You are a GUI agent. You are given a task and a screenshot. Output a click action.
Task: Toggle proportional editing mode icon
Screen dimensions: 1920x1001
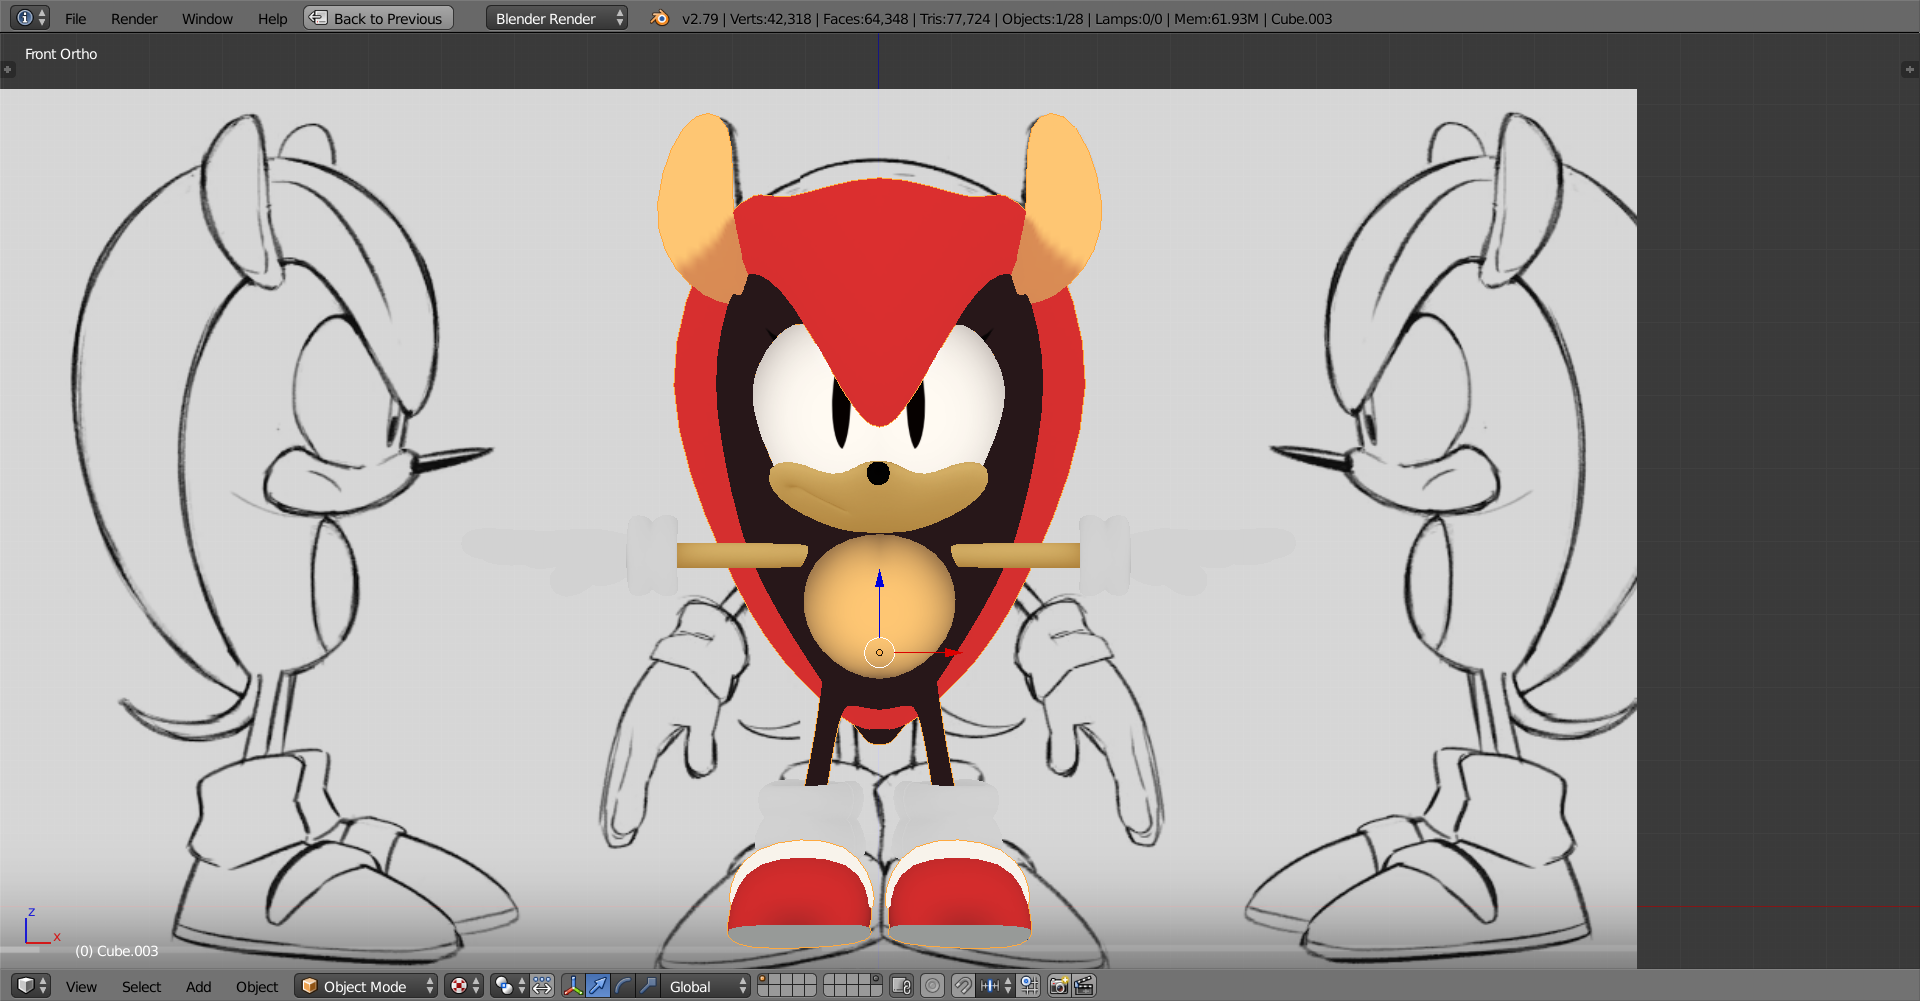tap(932, 986)
